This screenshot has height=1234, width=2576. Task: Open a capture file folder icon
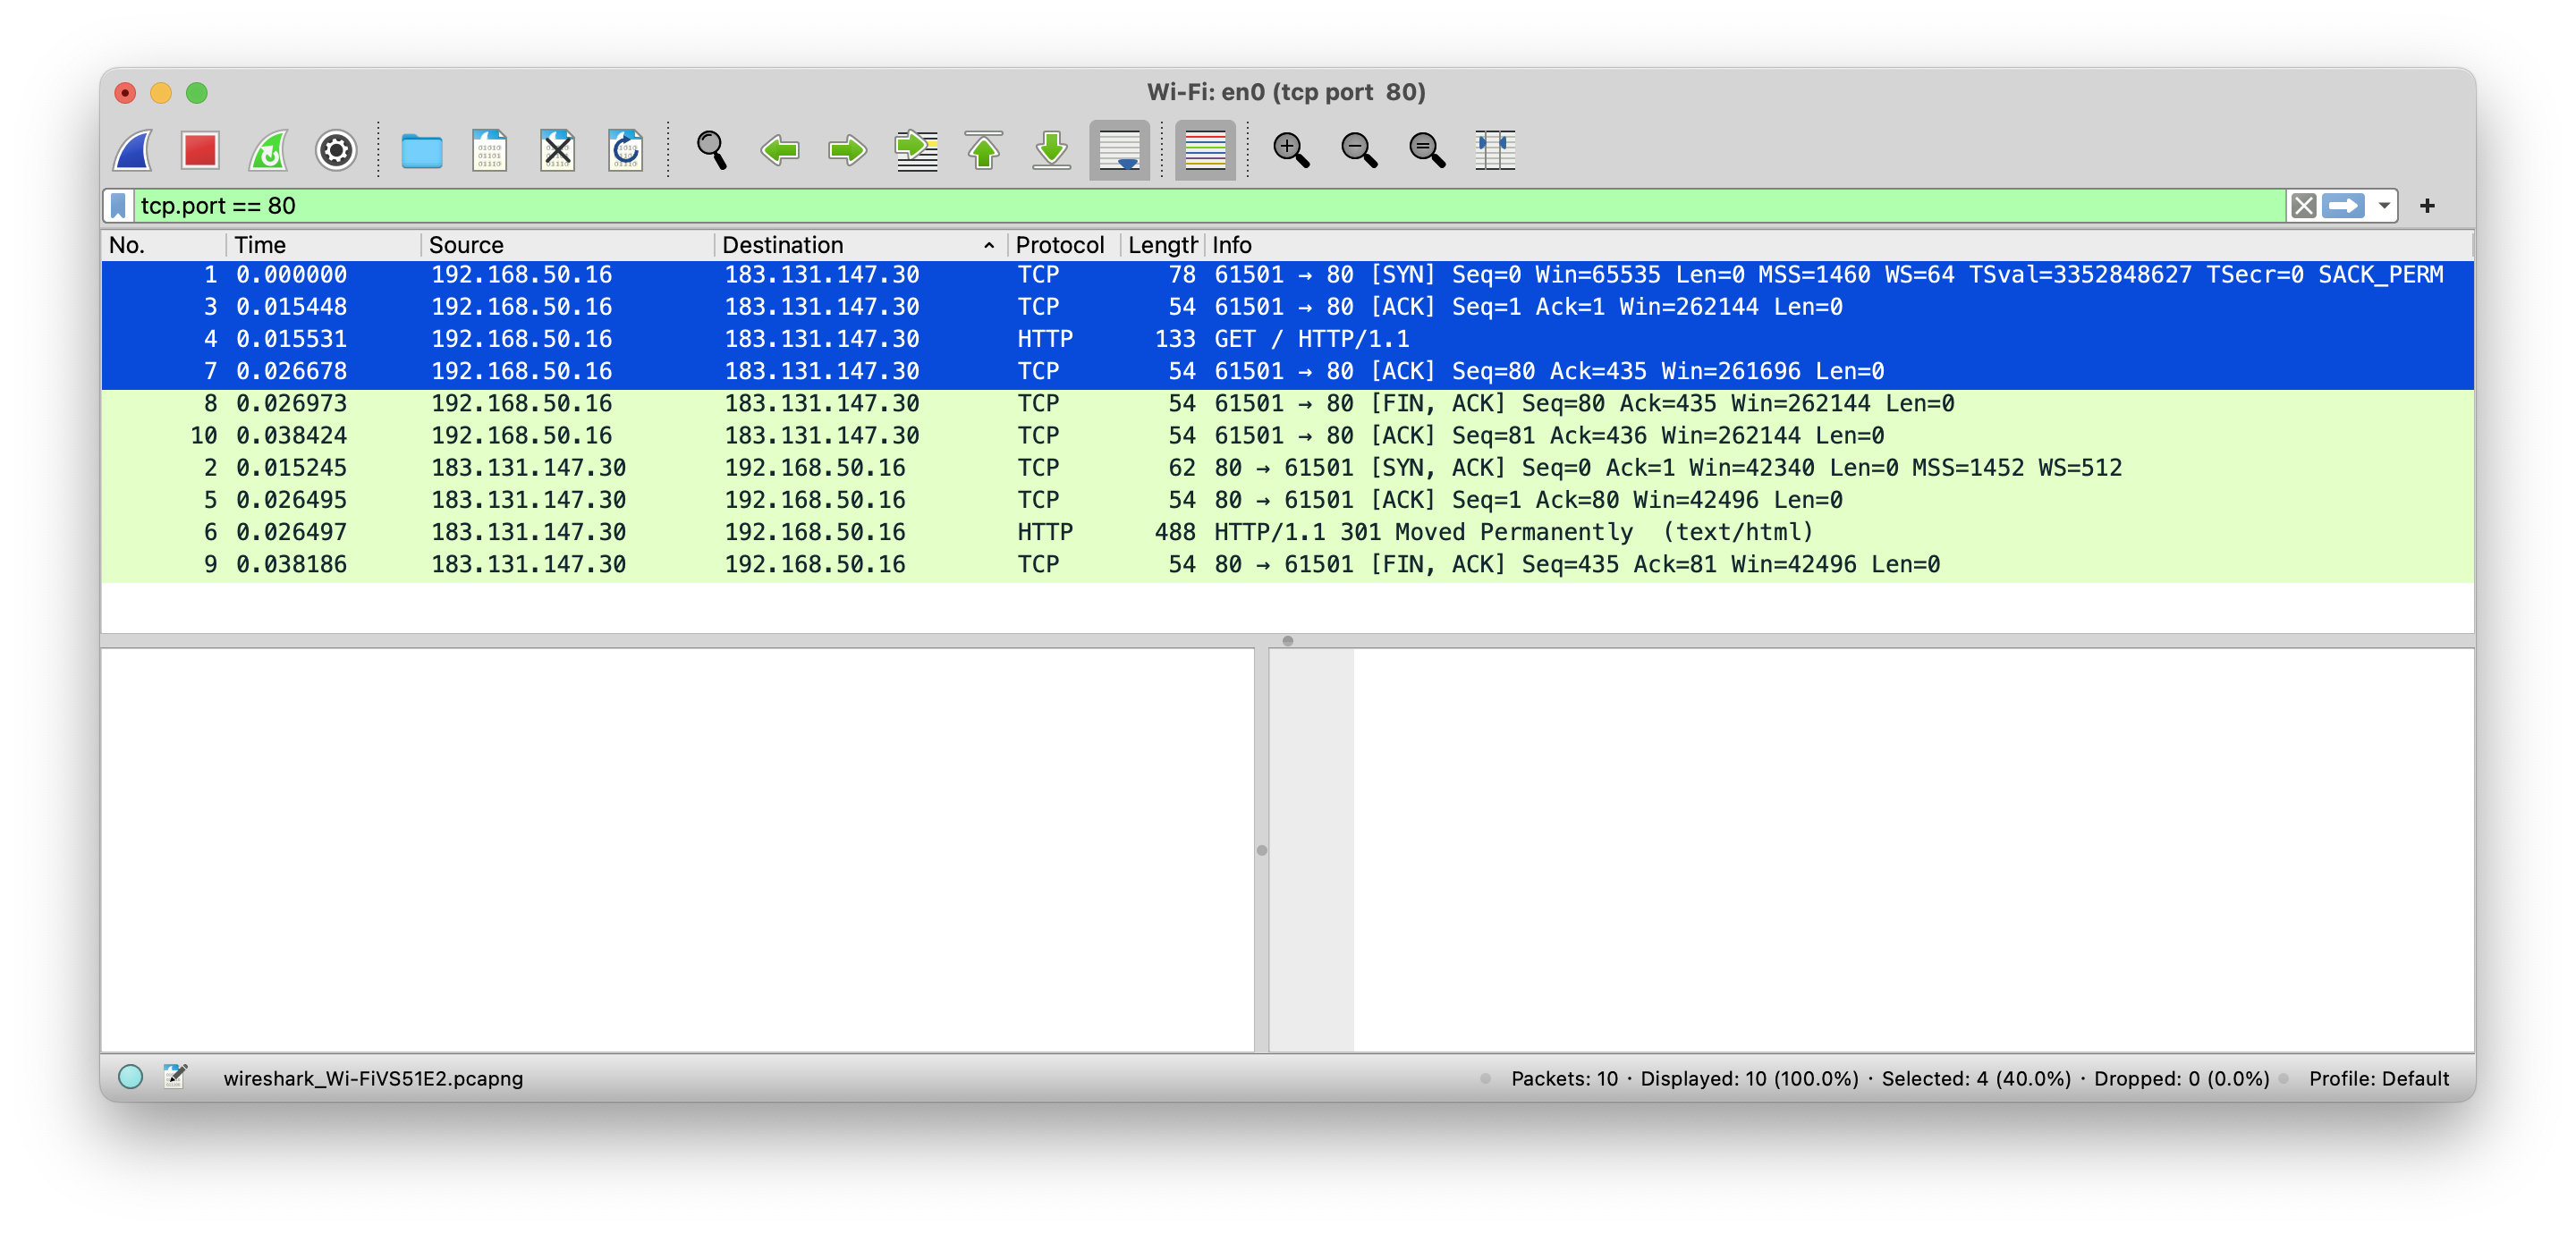tap(421, 151)
